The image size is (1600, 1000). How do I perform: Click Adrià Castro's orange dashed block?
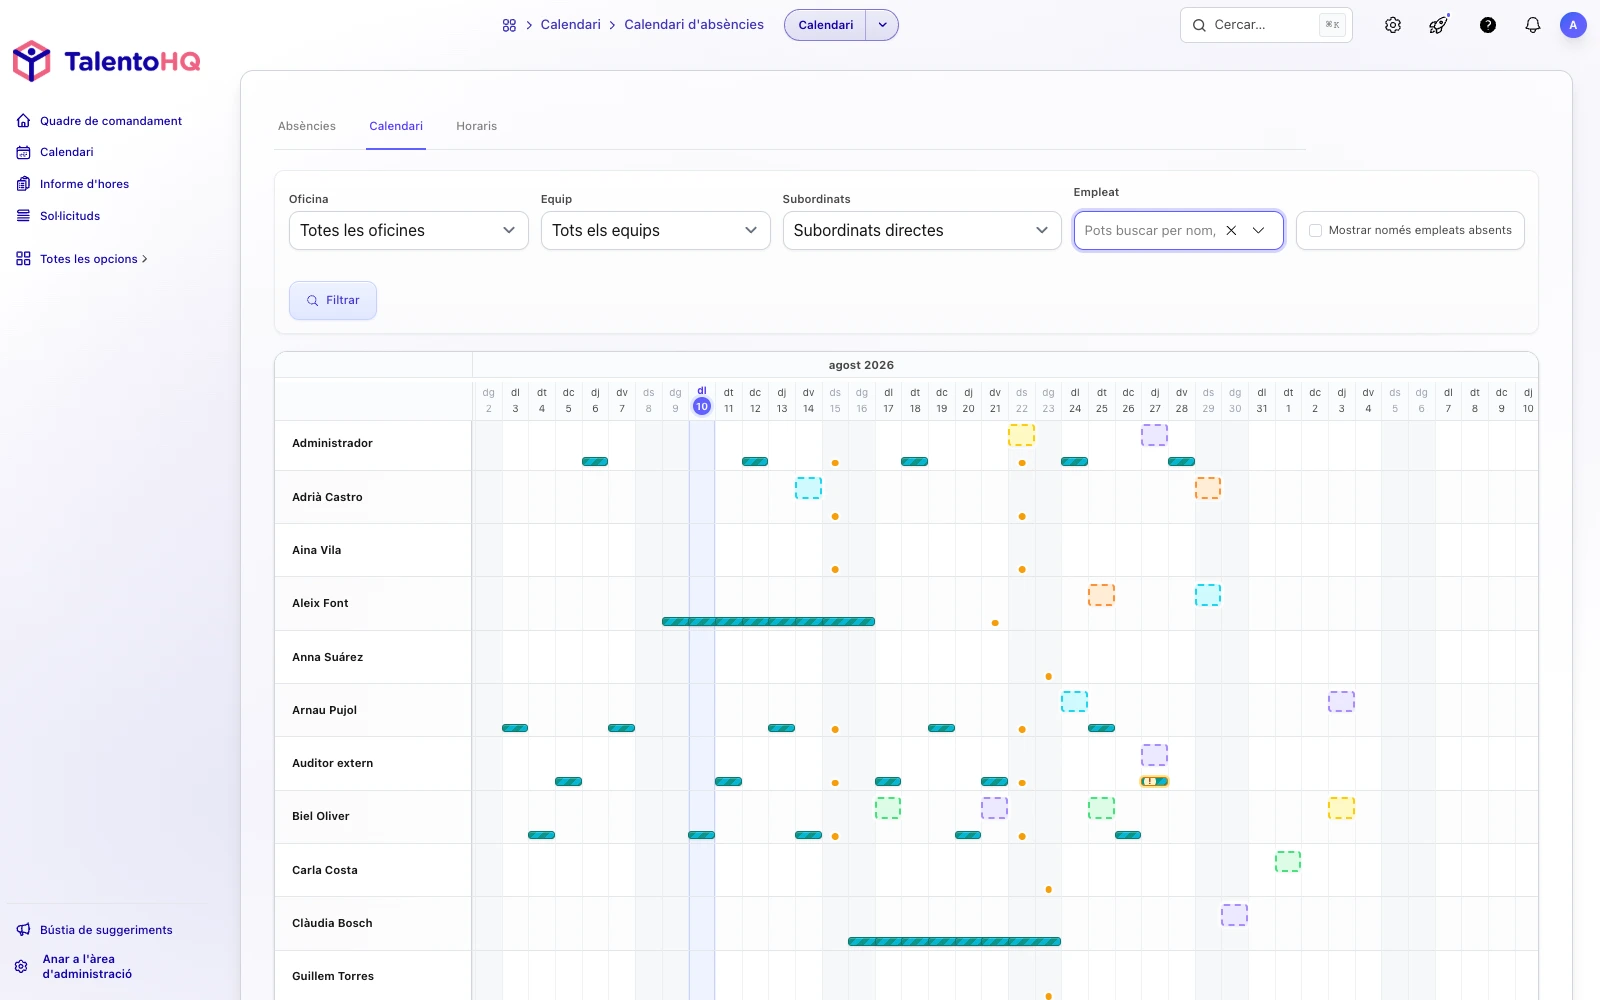pyautogui.click(x=1208, y=488)
